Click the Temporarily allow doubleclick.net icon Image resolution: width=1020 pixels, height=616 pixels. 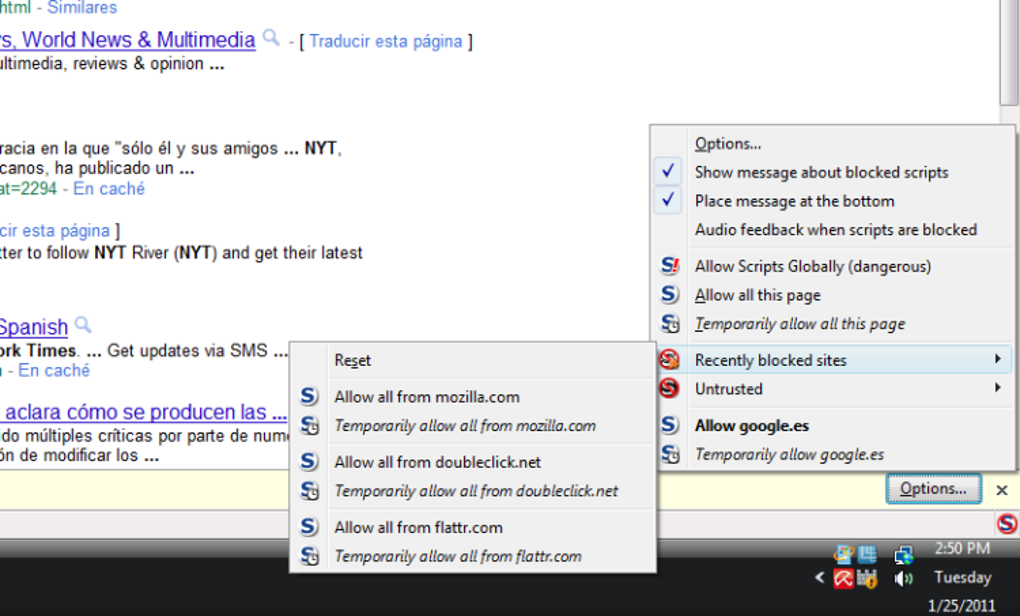click(310, 490)
